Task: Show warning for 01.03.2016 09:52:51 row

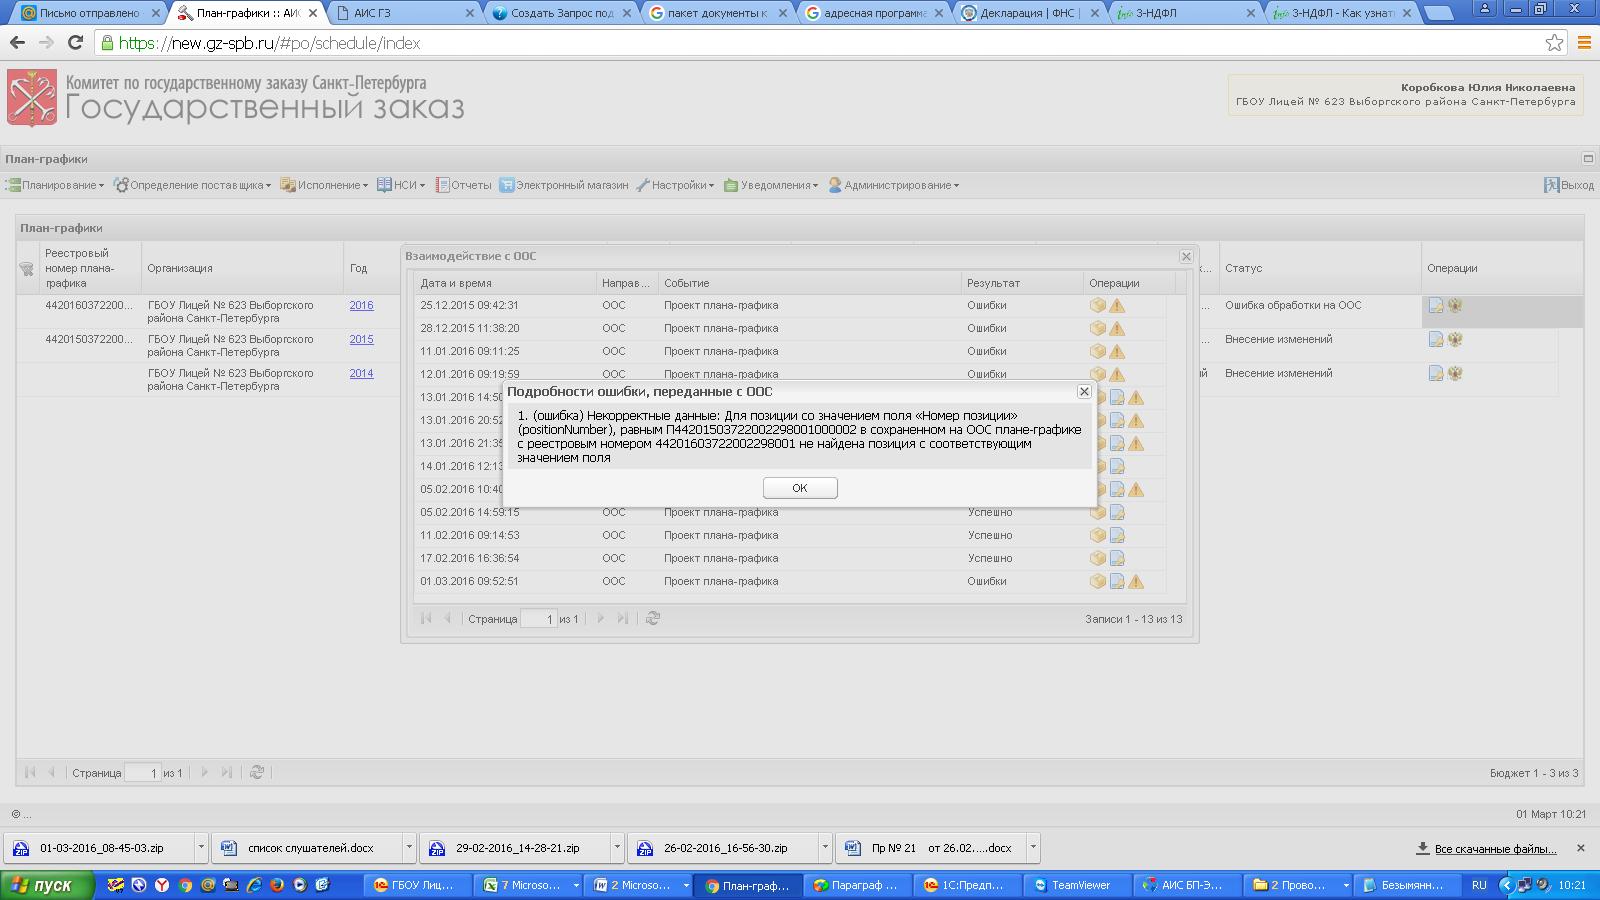Action: pos(1136,582)
